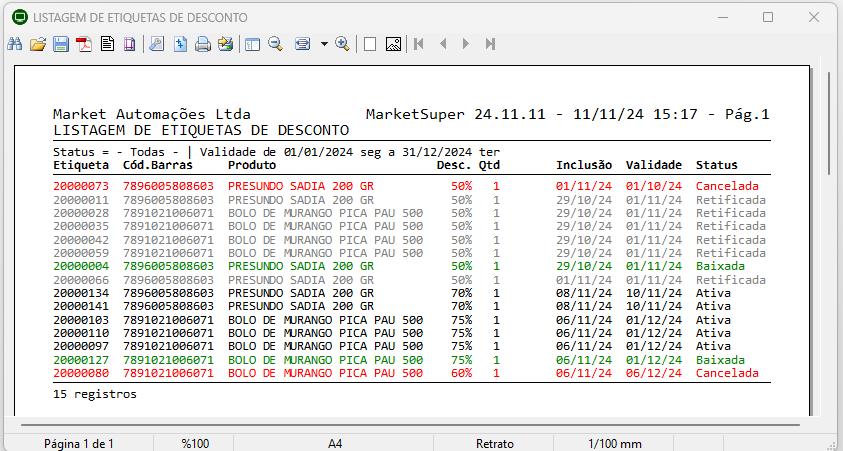Toggle the page layout view icon
This screenshot has width=843, height=451.
(x=252, y=44)
